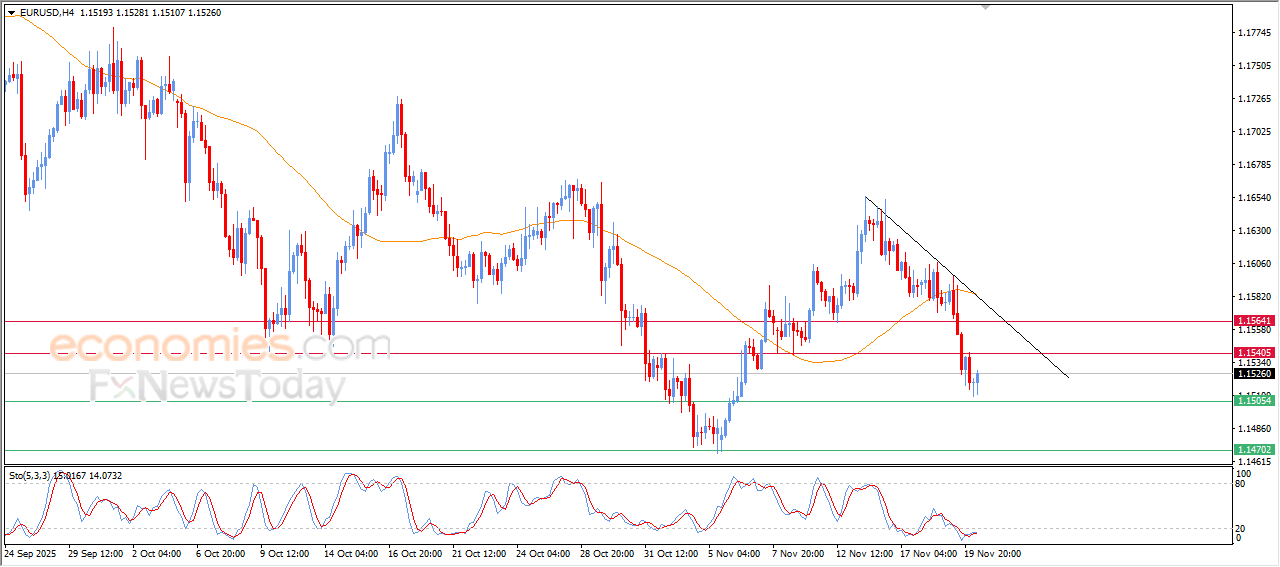The height and width of the screenshot is (567, 1280).
Task: Click the 24 Sep 2025 date label
Action: [x=29, y=552]
